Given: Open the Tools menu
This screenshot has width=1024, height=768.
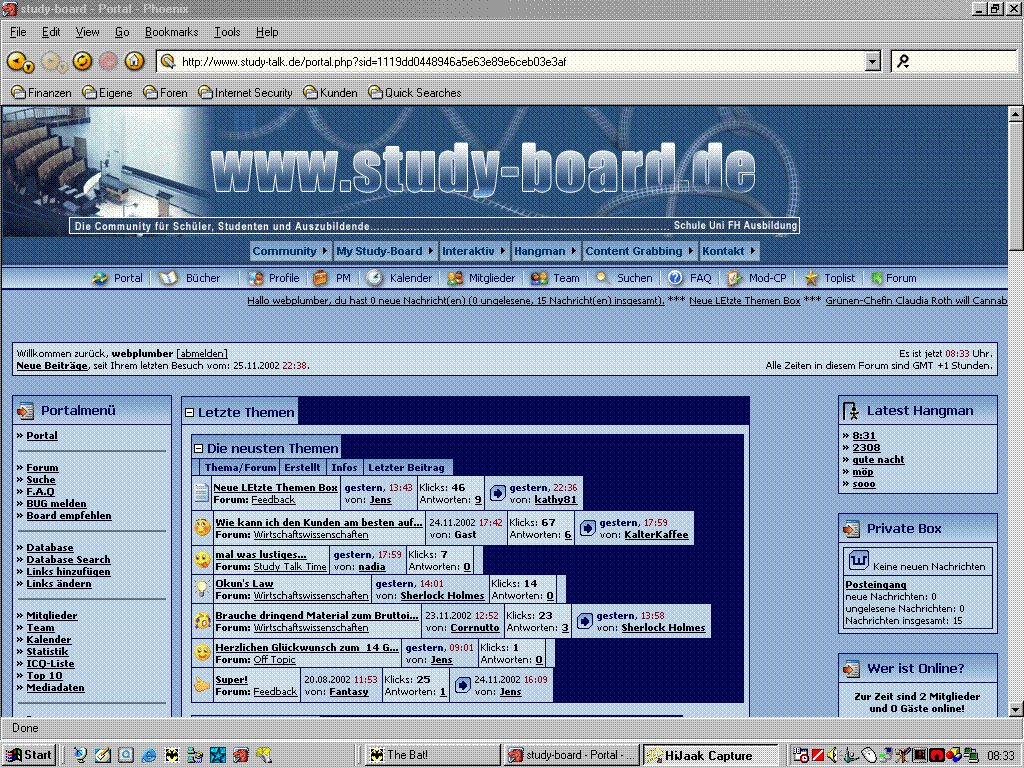Looking at the screenshot, I should pyautogui.click(x=227, y=32).
